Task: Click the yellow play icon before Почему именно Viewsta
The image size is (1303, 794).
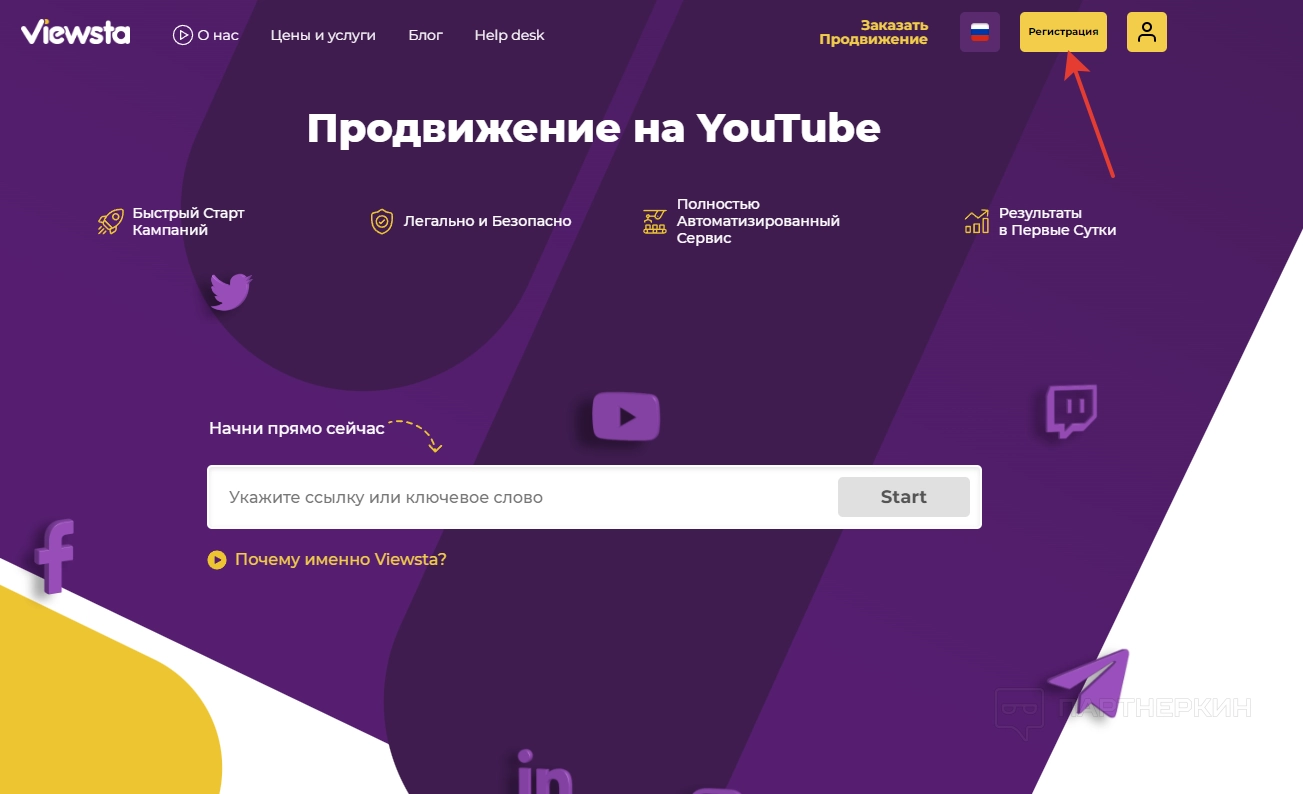Action: tap(217, 560)
